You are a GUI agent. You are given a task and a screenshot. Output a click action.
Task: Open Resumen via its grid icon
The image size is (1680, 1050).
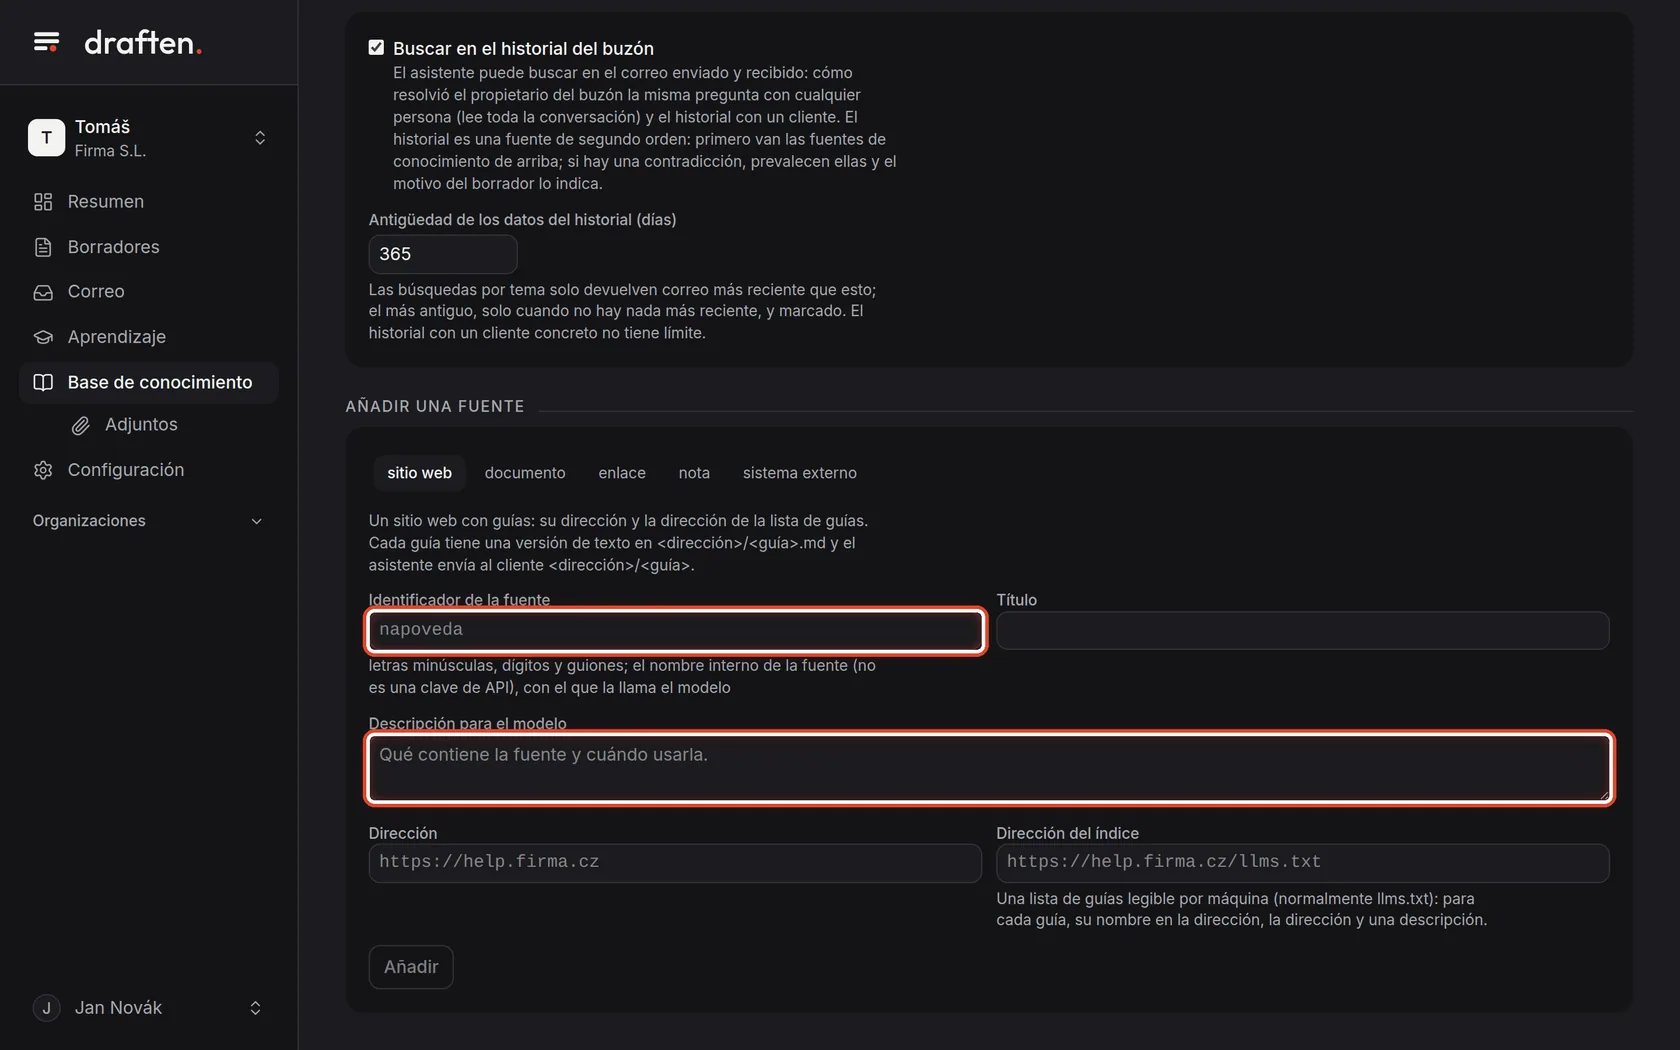pos(43,202)
